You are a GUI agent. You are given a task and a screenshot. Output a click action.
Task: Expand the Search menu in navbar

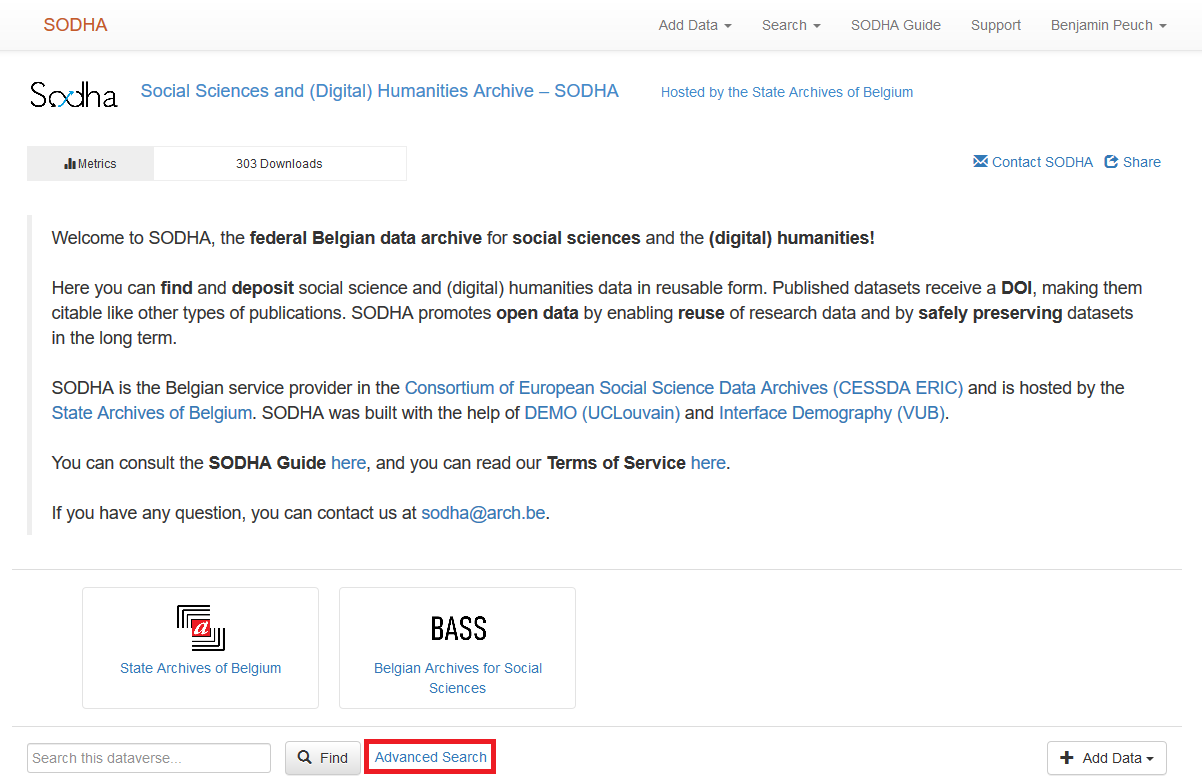[791, 25]
